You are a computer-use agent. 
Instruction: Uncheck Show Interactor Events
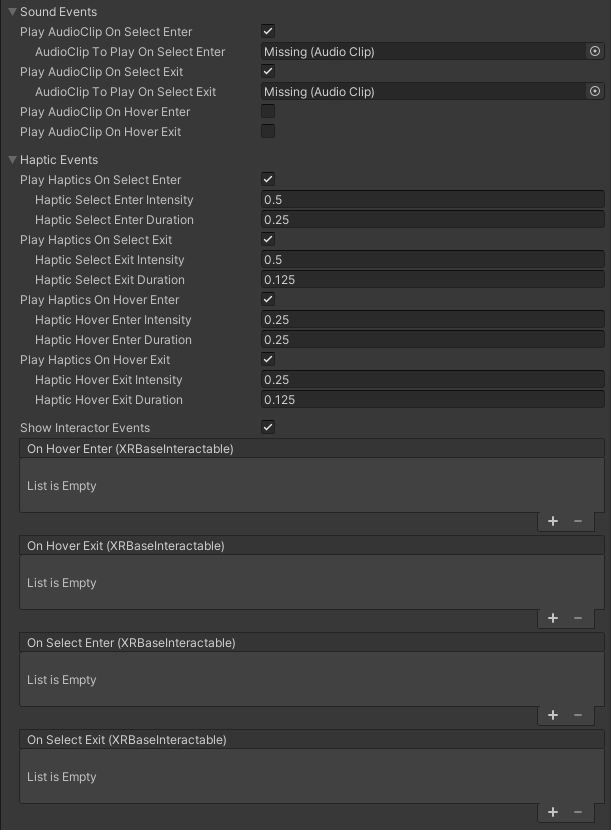[x=268, y=427]
